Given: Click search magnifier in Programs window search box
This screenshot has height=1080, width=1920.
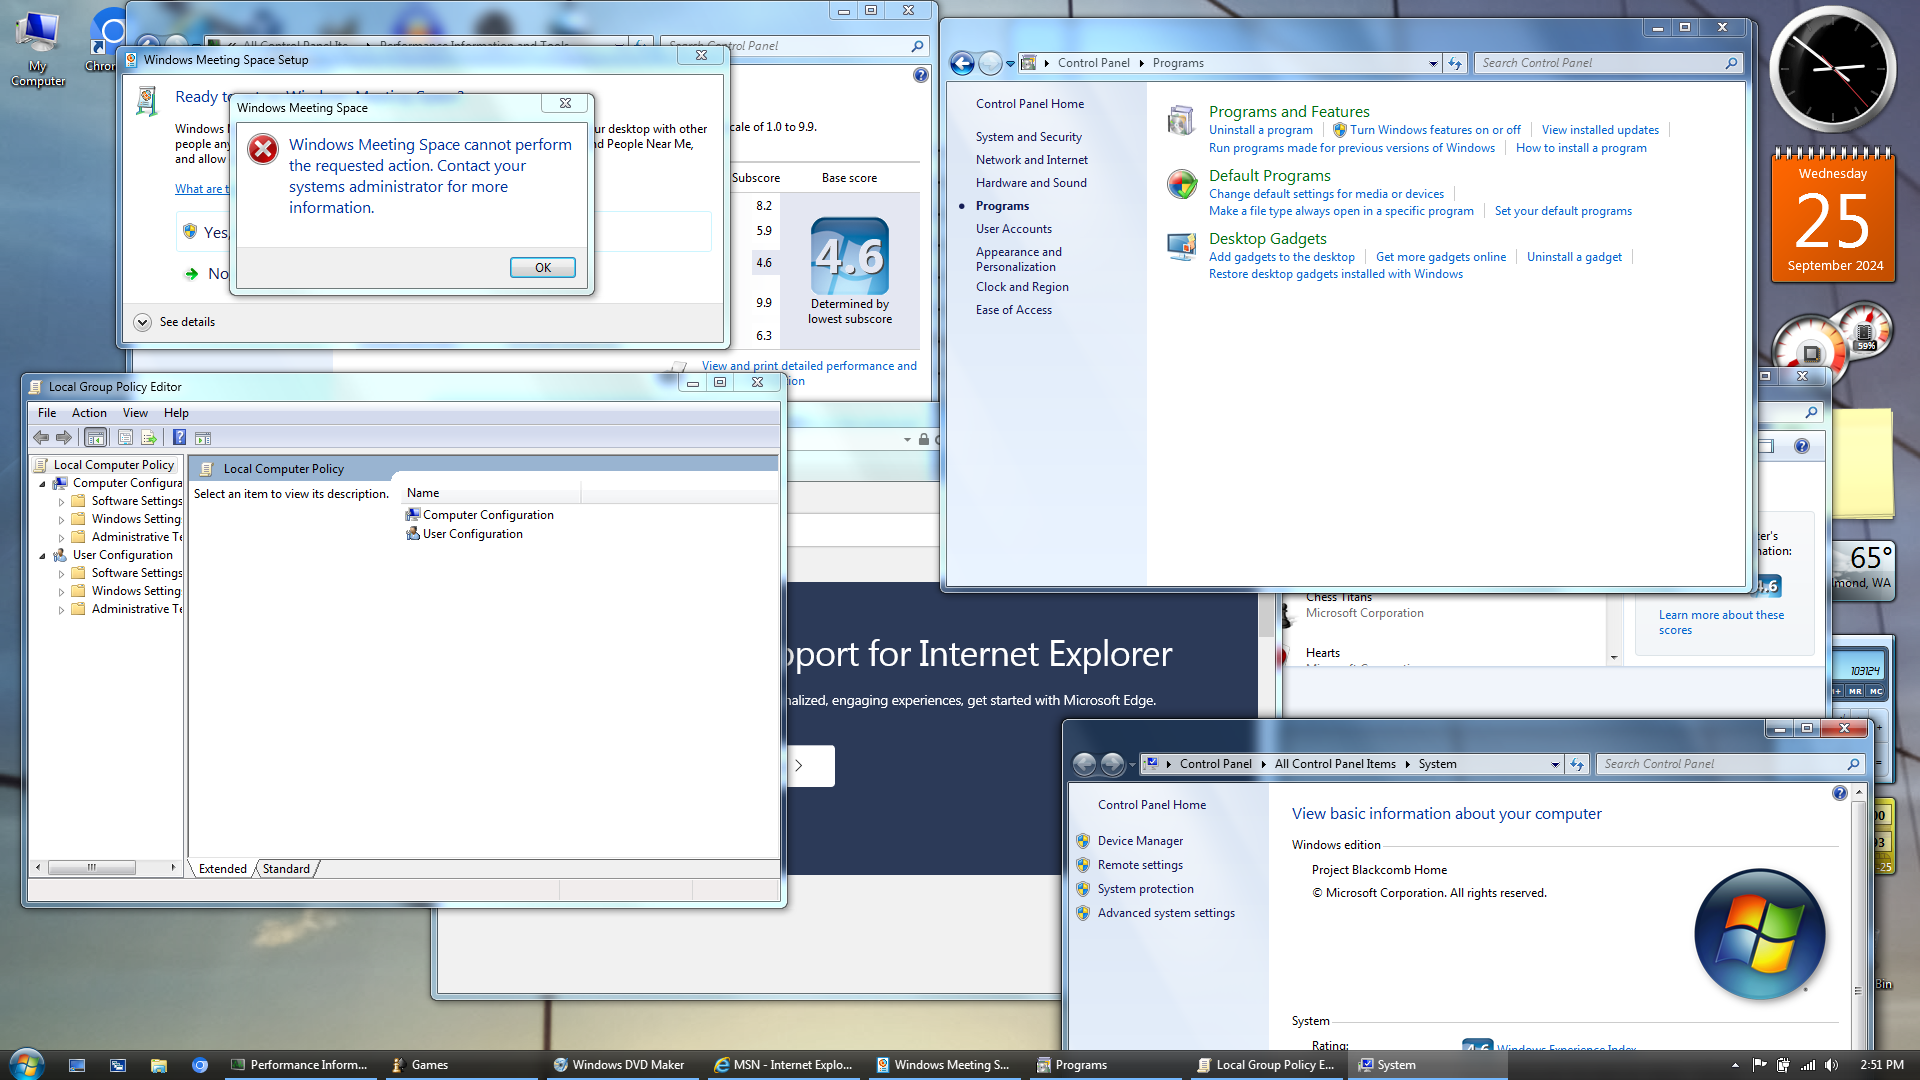Looking at the screenshot, I should coord(1731,63).
